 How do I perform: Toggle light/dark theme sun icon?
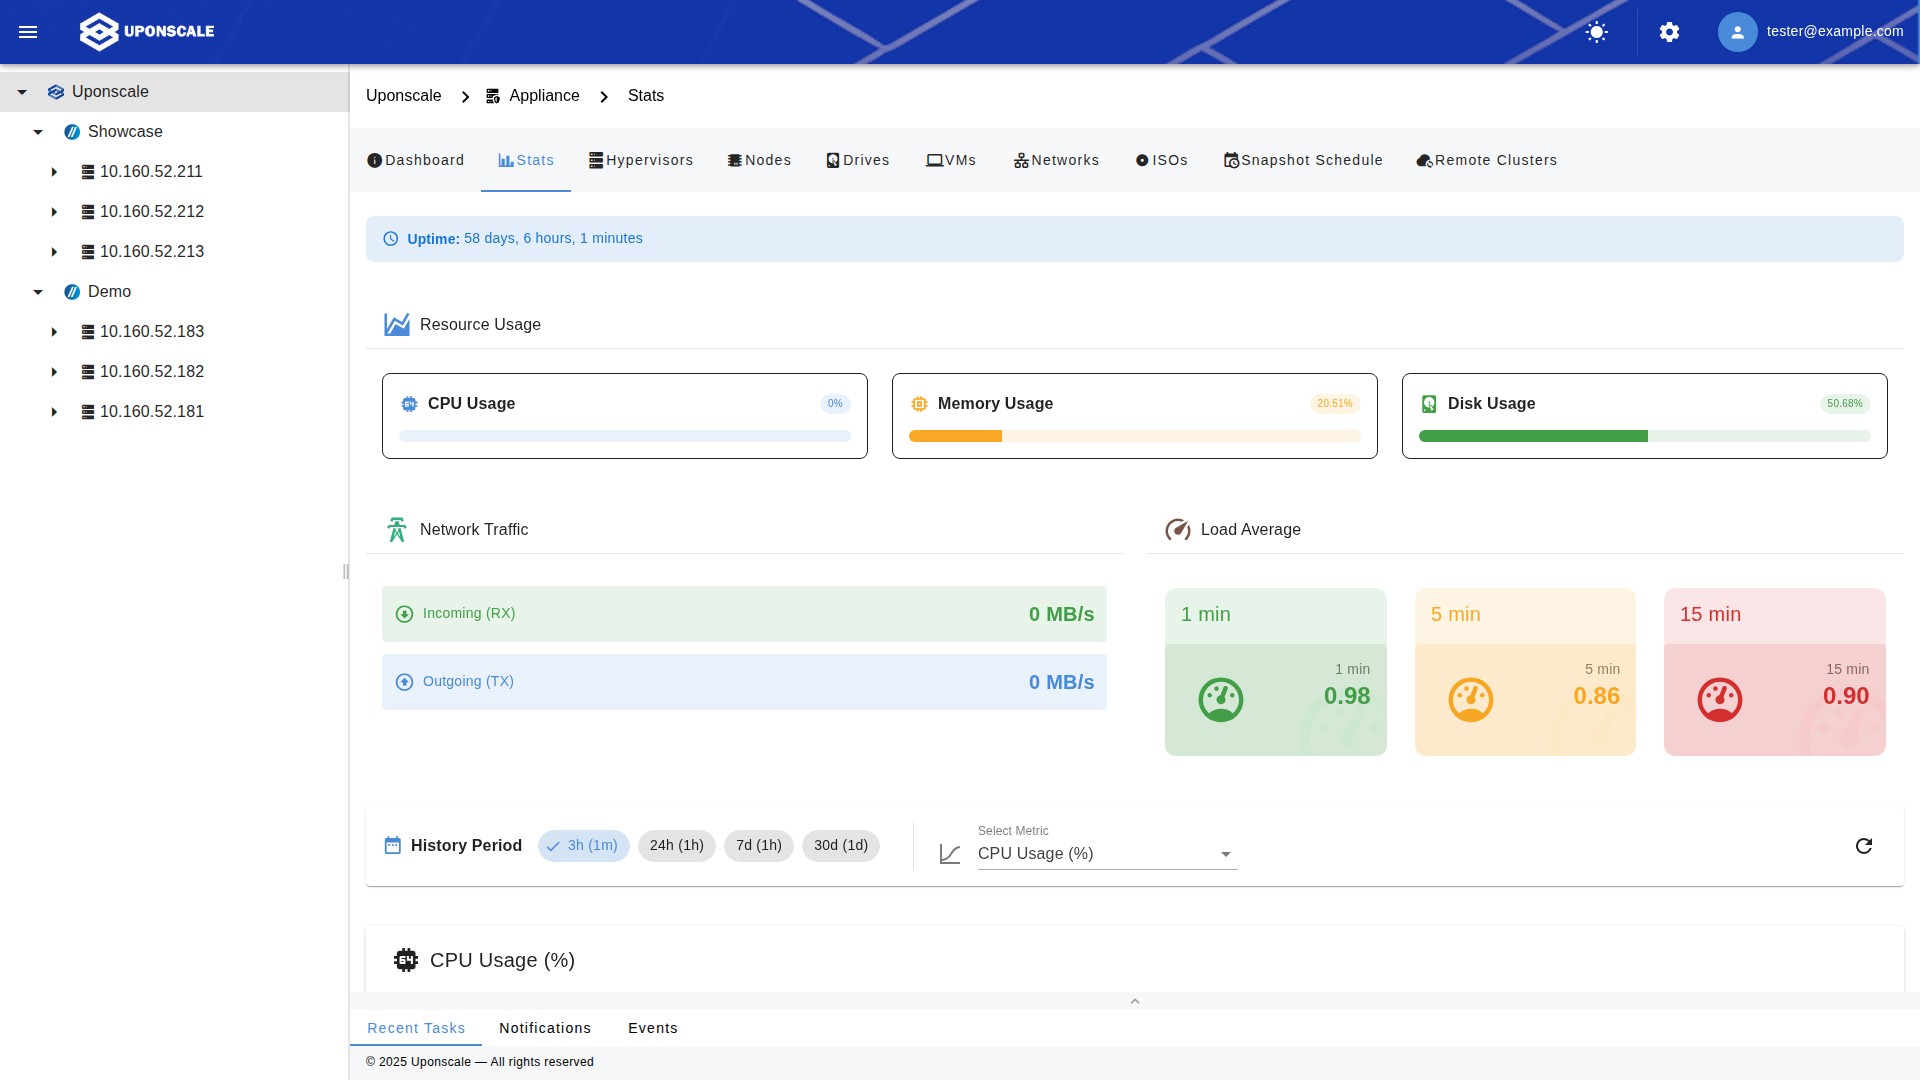click(1597, 32)
